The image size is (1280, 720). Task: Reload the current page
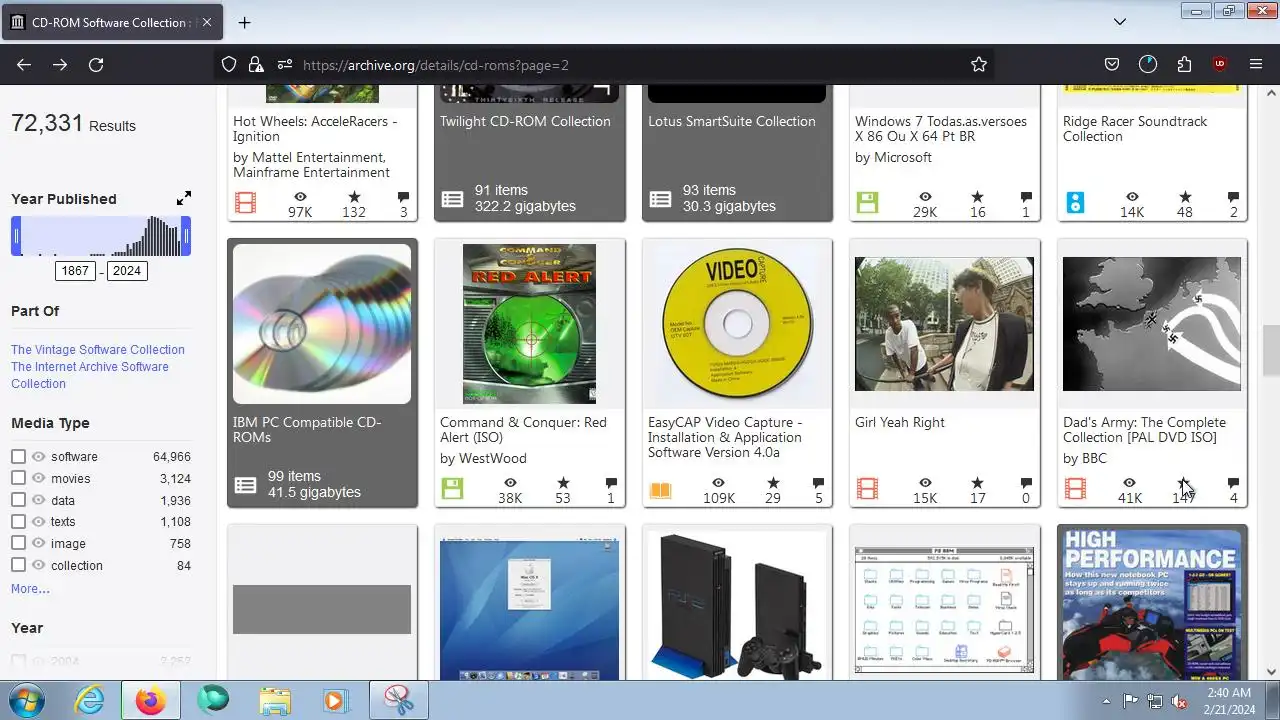[x=96, y=64]
